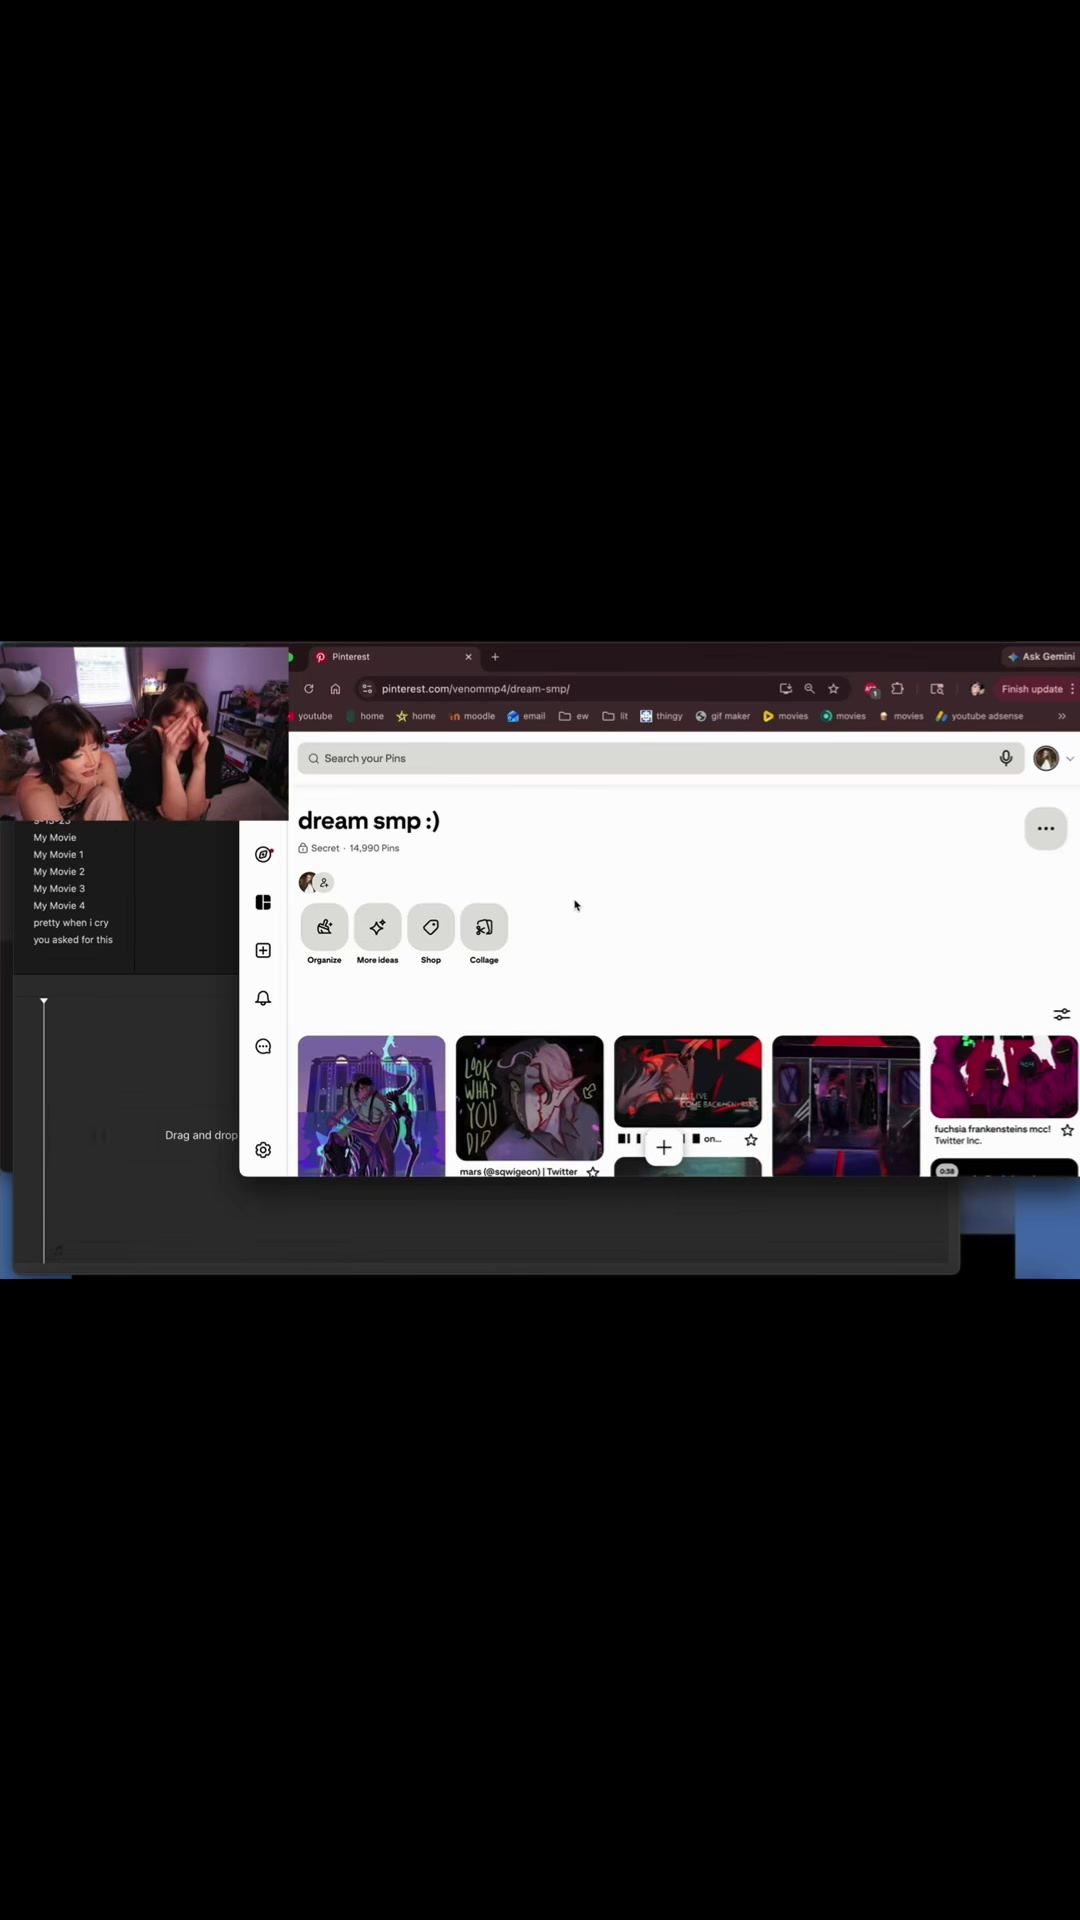Screen dimensions: 1080x1920
Task: Favorite the mars (@sqwigeon) Twitter pin star
Action: 593,1171
